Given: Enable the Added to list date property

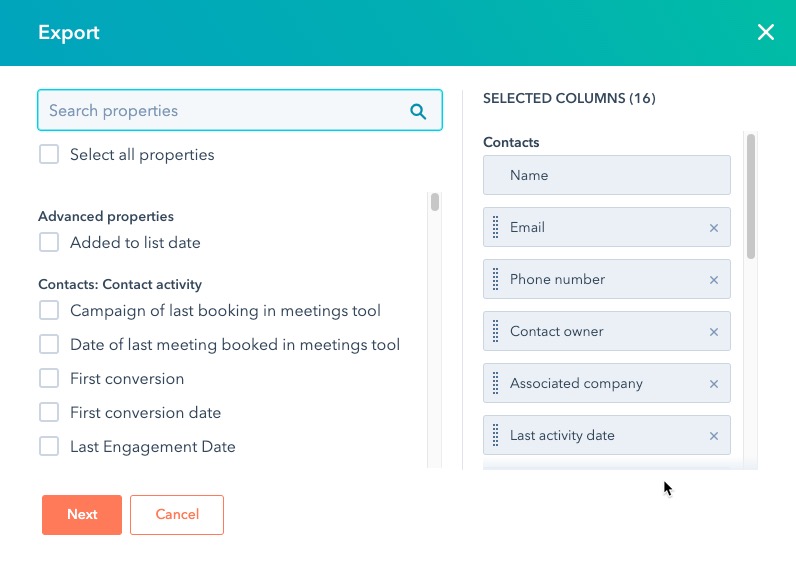Looking at the screenshot, I should (x=49, y=243).
